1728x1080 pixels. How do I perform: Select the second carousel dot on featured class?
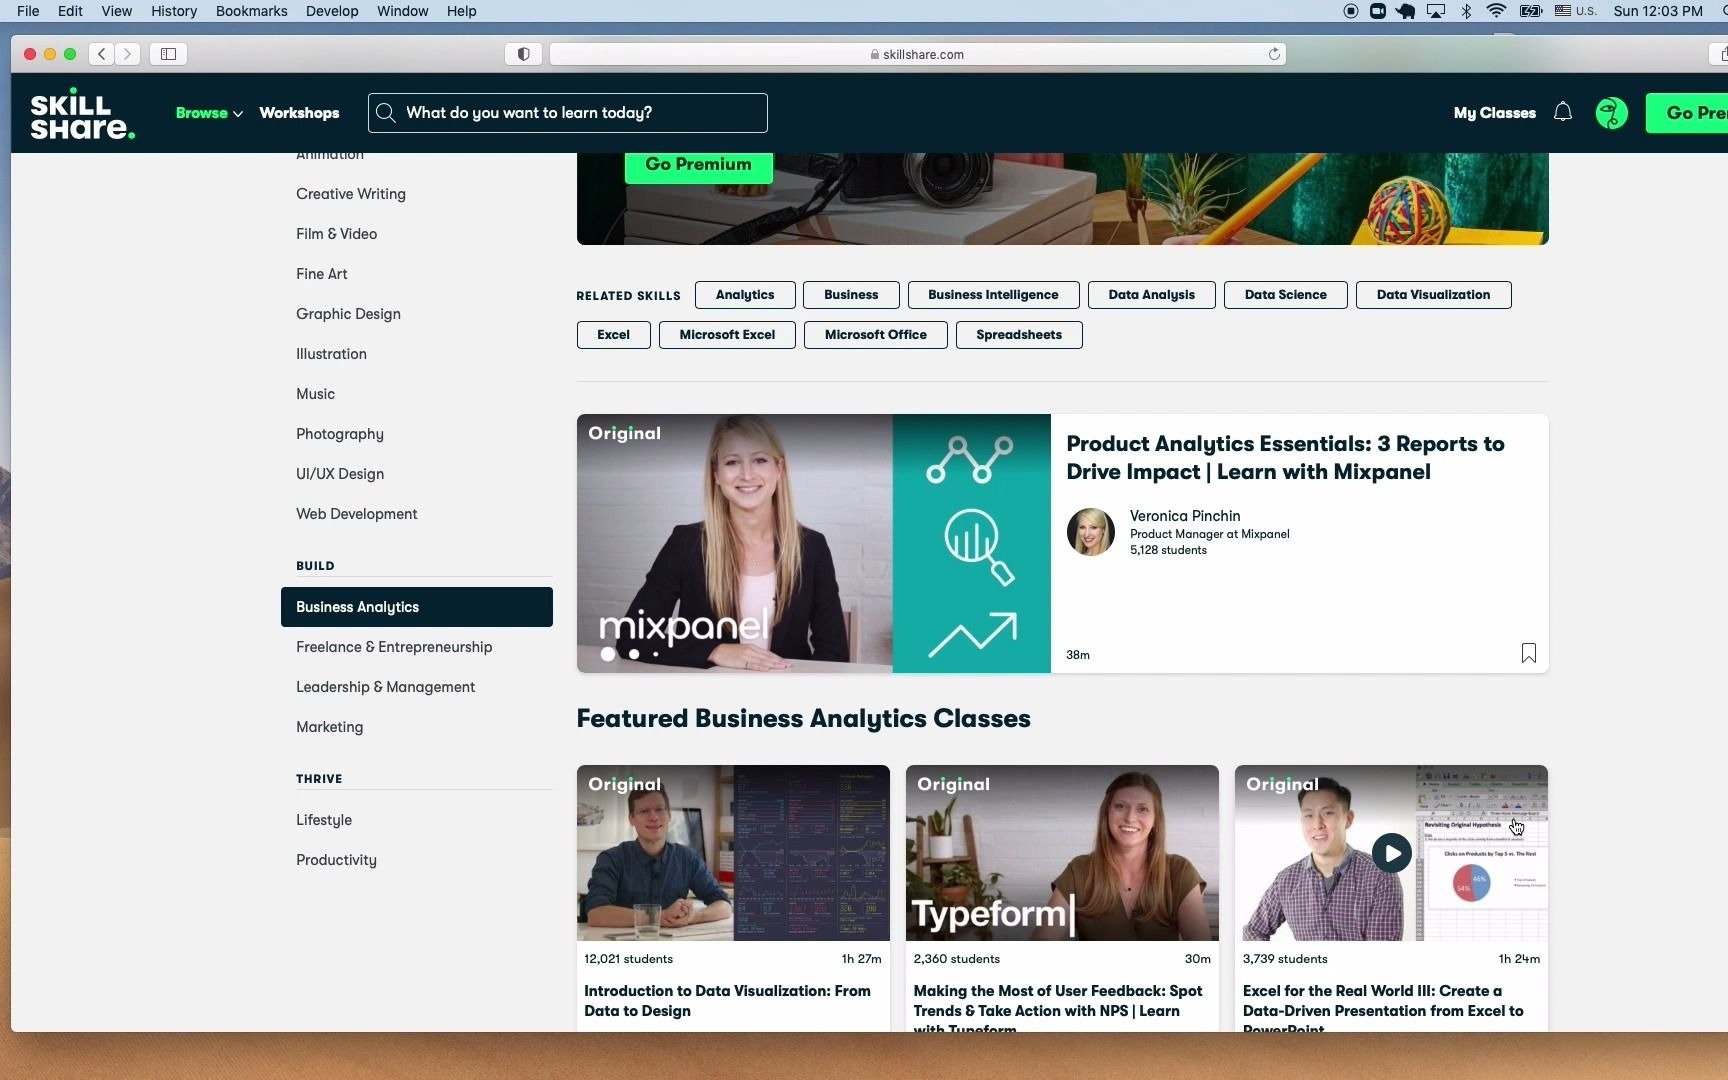click(634, 654)
